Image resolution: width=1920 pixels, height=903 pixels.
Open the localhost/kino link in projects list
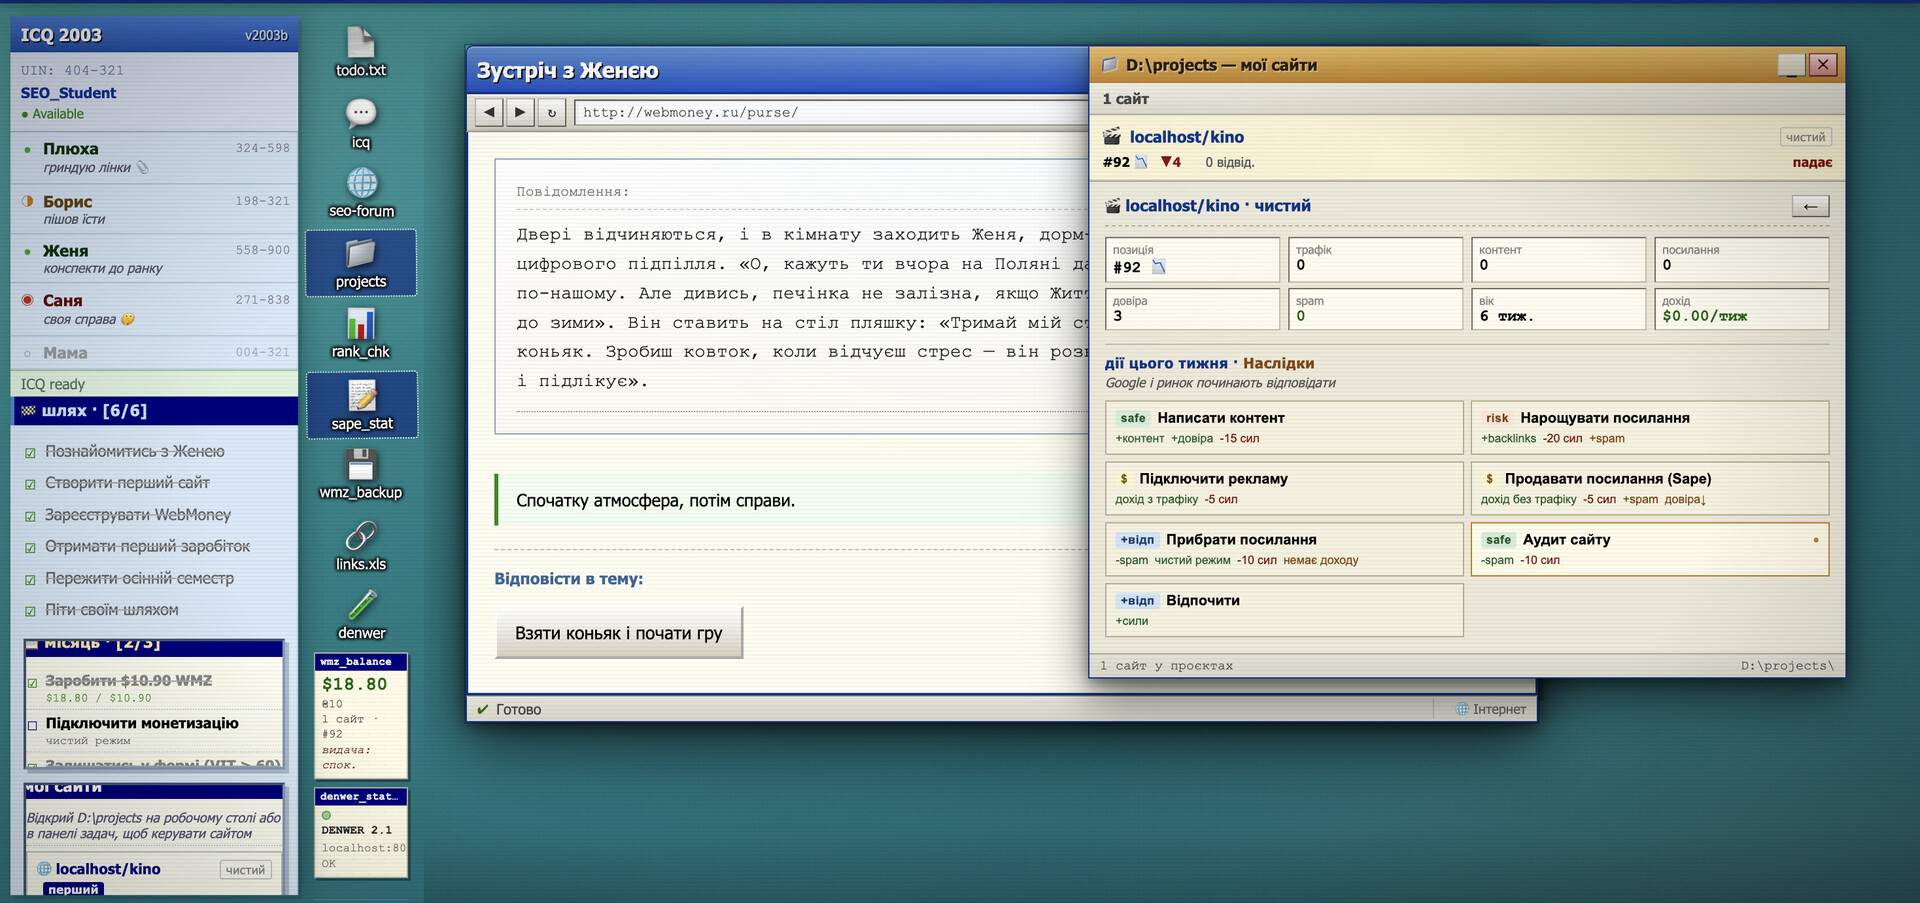tap(1187, 137)
